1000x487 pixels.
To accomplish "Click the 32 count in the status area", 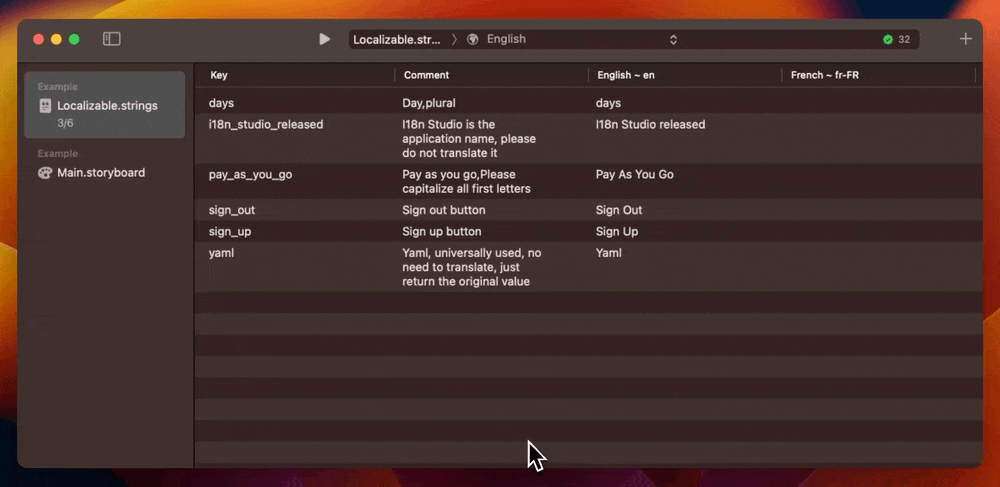I will tap(904, 40).
